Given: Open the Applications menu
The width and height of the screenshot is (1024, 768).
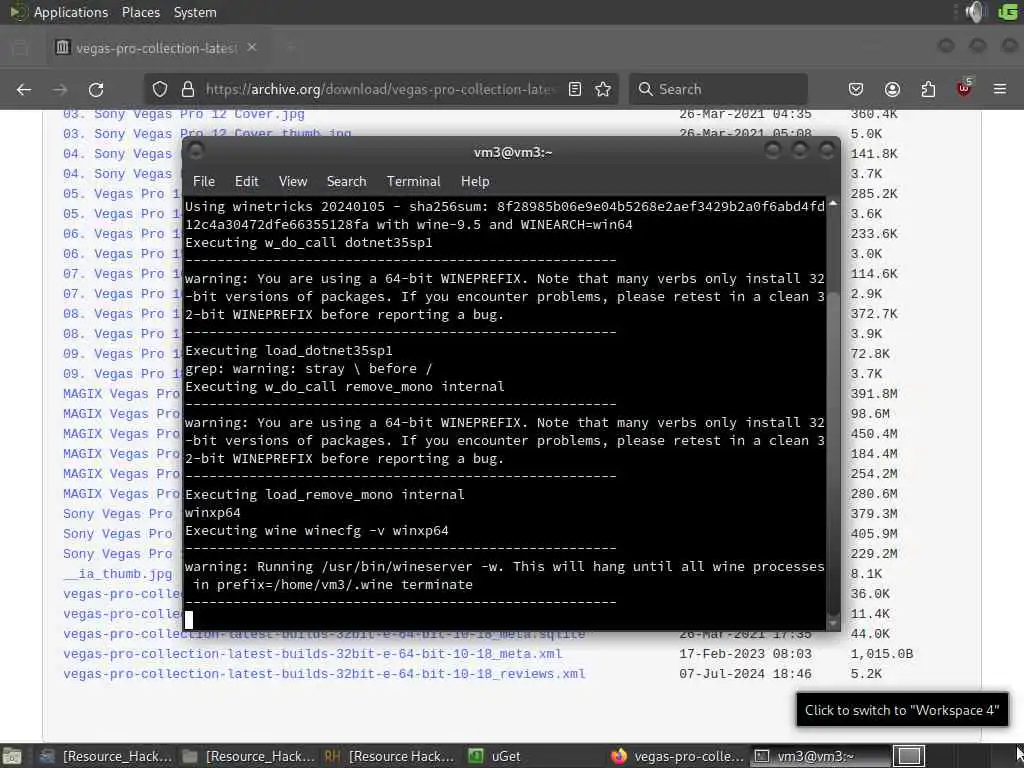Looking at the screenshot, I should [71, 12].
